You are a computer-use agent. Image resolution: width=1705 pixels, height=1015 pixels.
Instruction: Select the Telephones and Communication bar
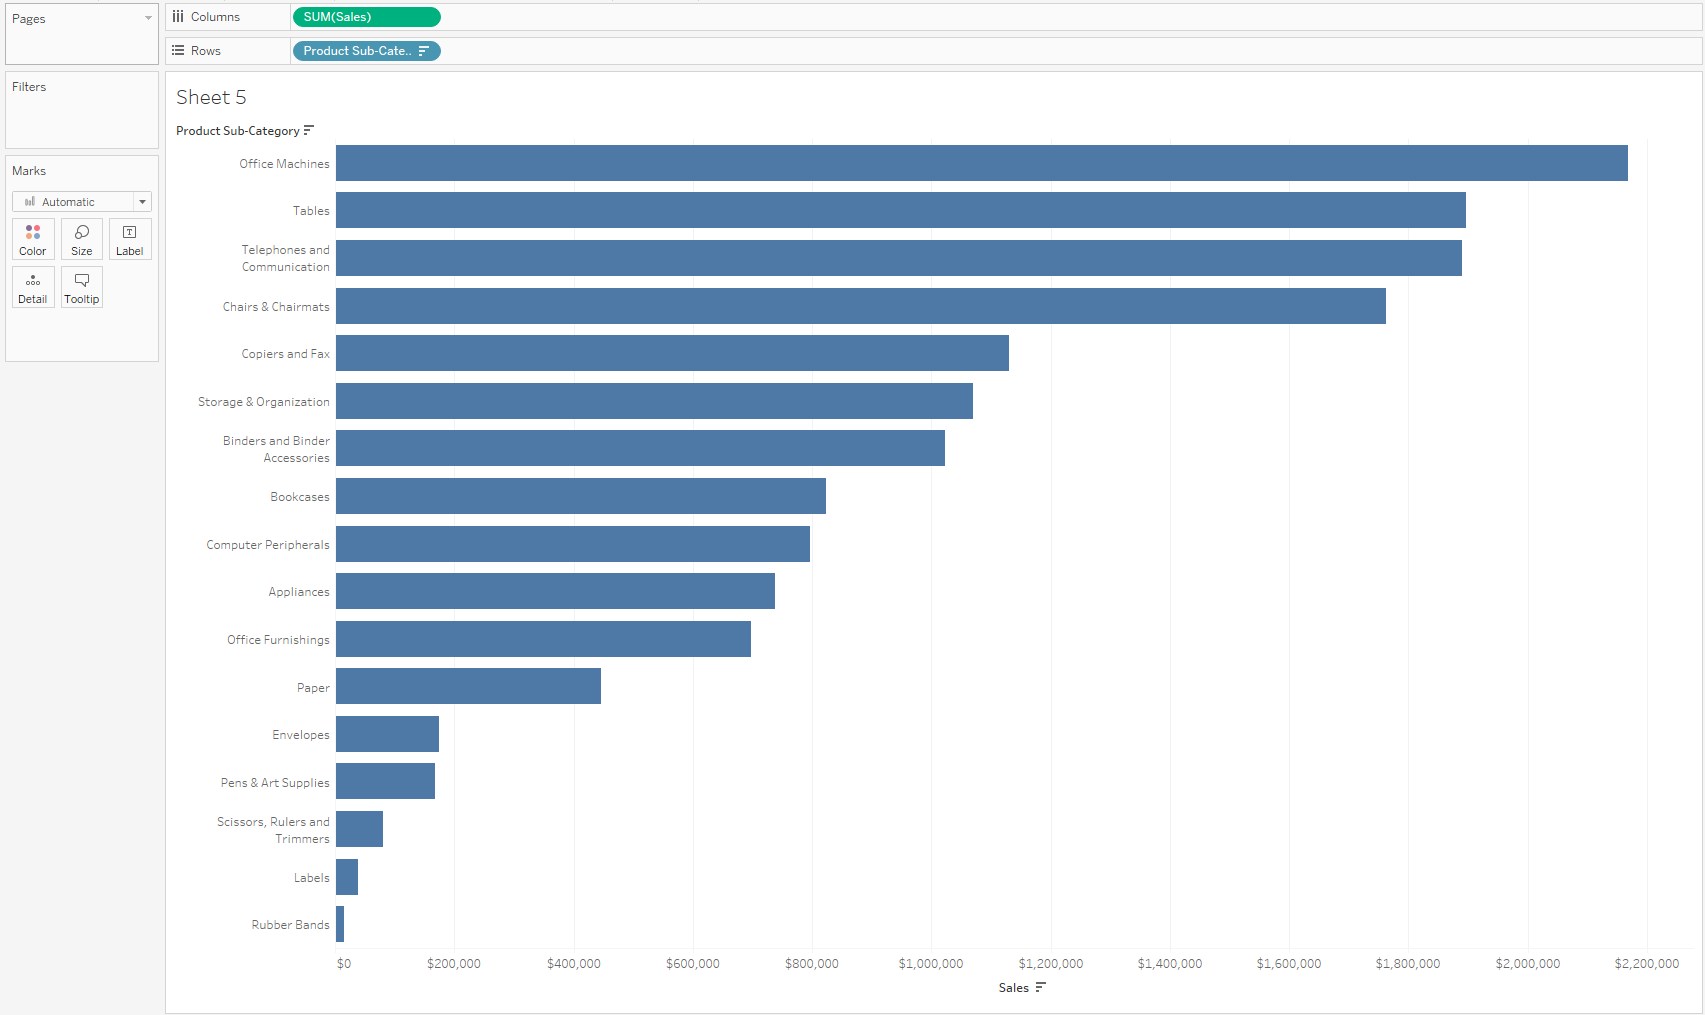point(899,258)
